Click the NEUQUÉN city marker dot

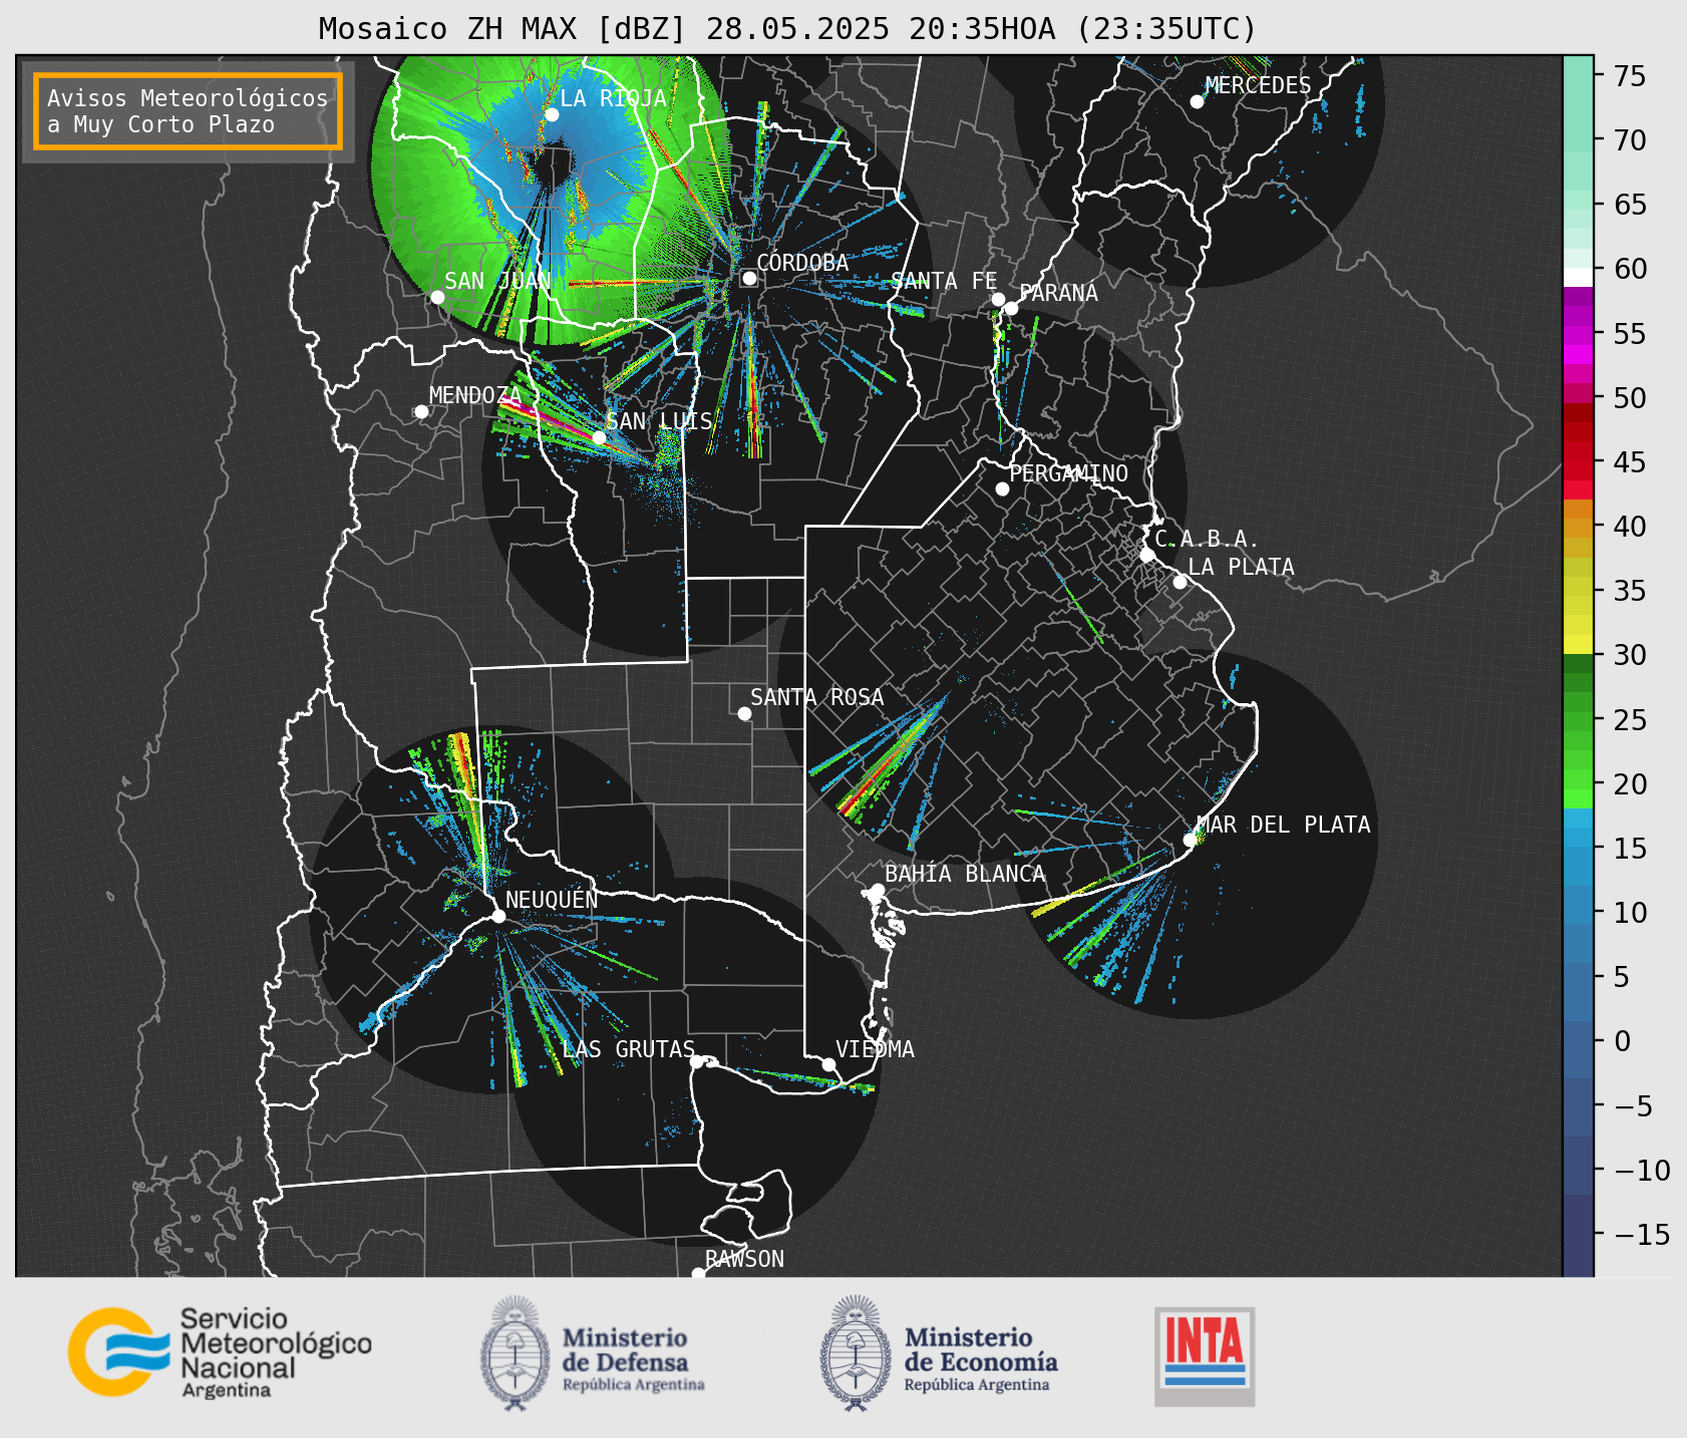pyautogui.click(x=498, y=916)
